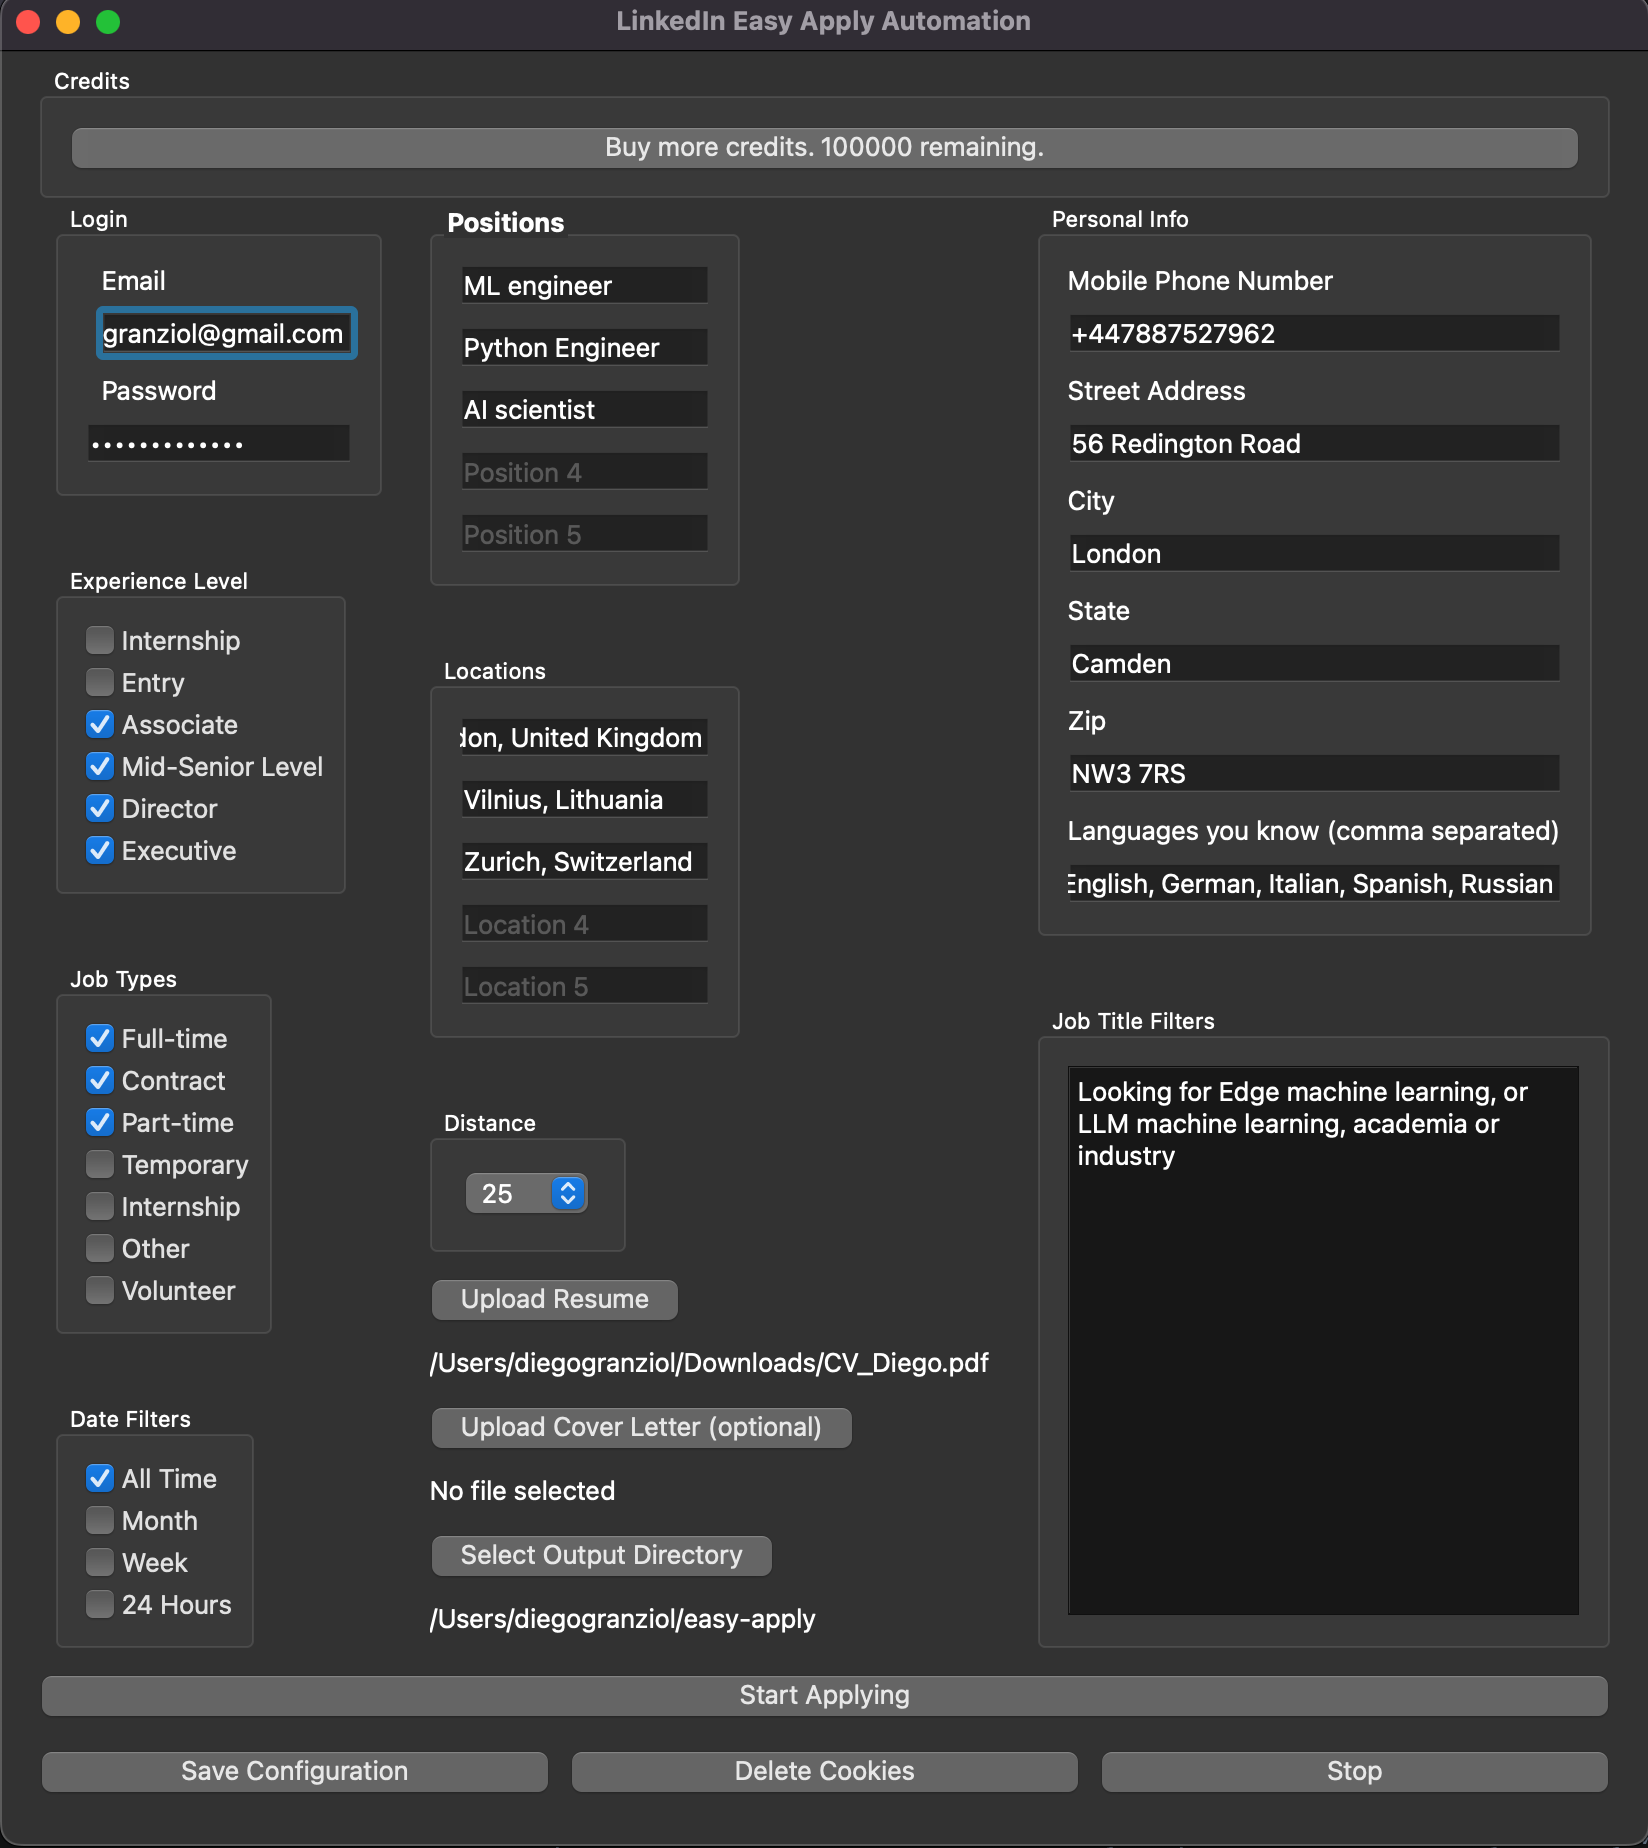Uncheck the Associate experience level
The image size is (1648, 1848).
(x=100, y=724)
